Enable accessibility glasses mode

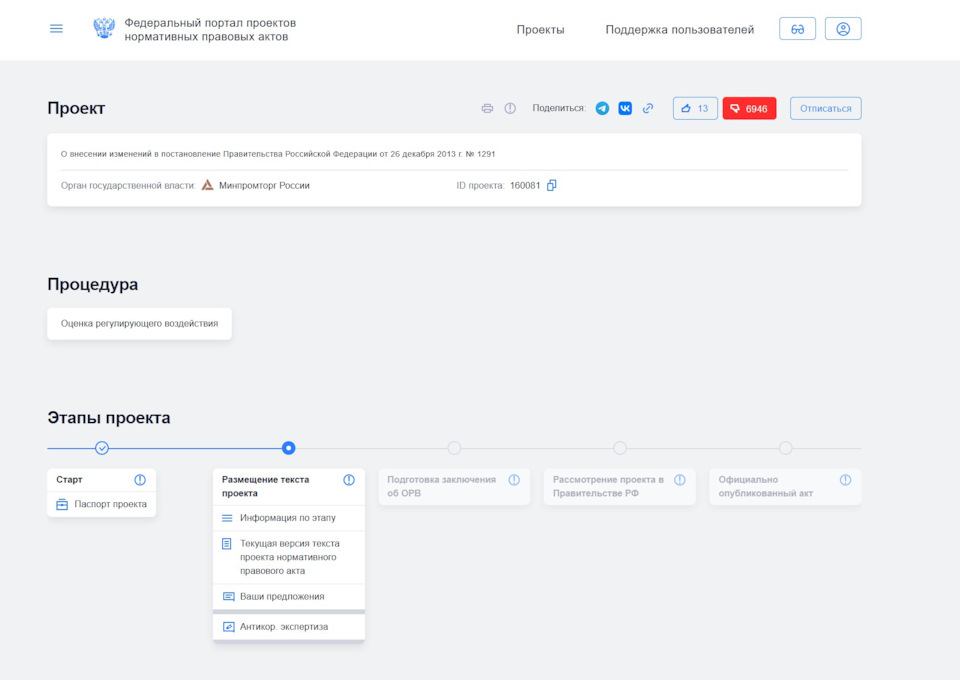pyautogui.click(x=797, y=29)
